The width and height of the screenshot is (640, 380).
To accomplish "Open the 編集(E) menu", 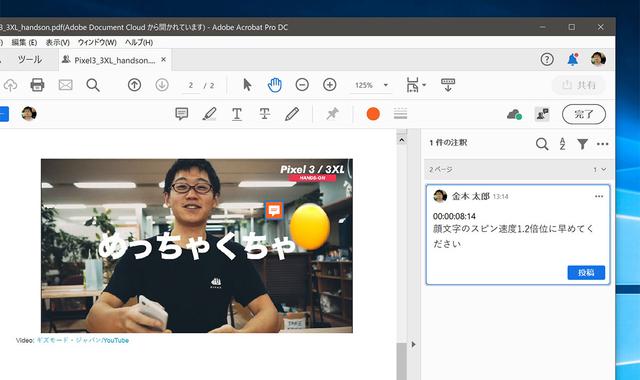I will (24, 42).
